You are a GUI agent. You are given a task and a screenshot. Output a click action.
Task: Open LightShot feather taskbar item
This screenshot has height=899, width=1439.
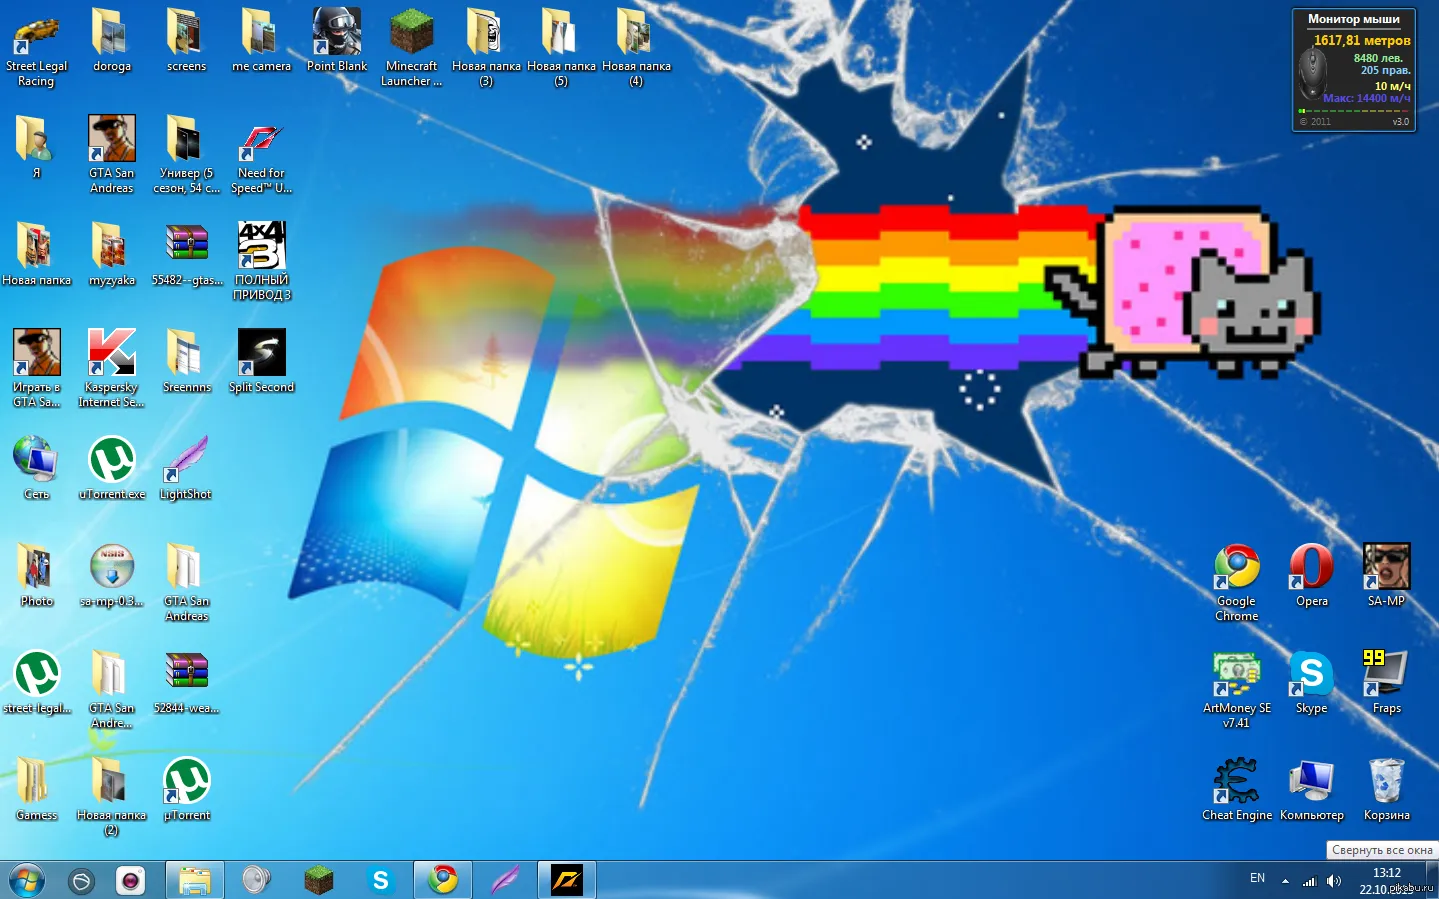[505, 880]
